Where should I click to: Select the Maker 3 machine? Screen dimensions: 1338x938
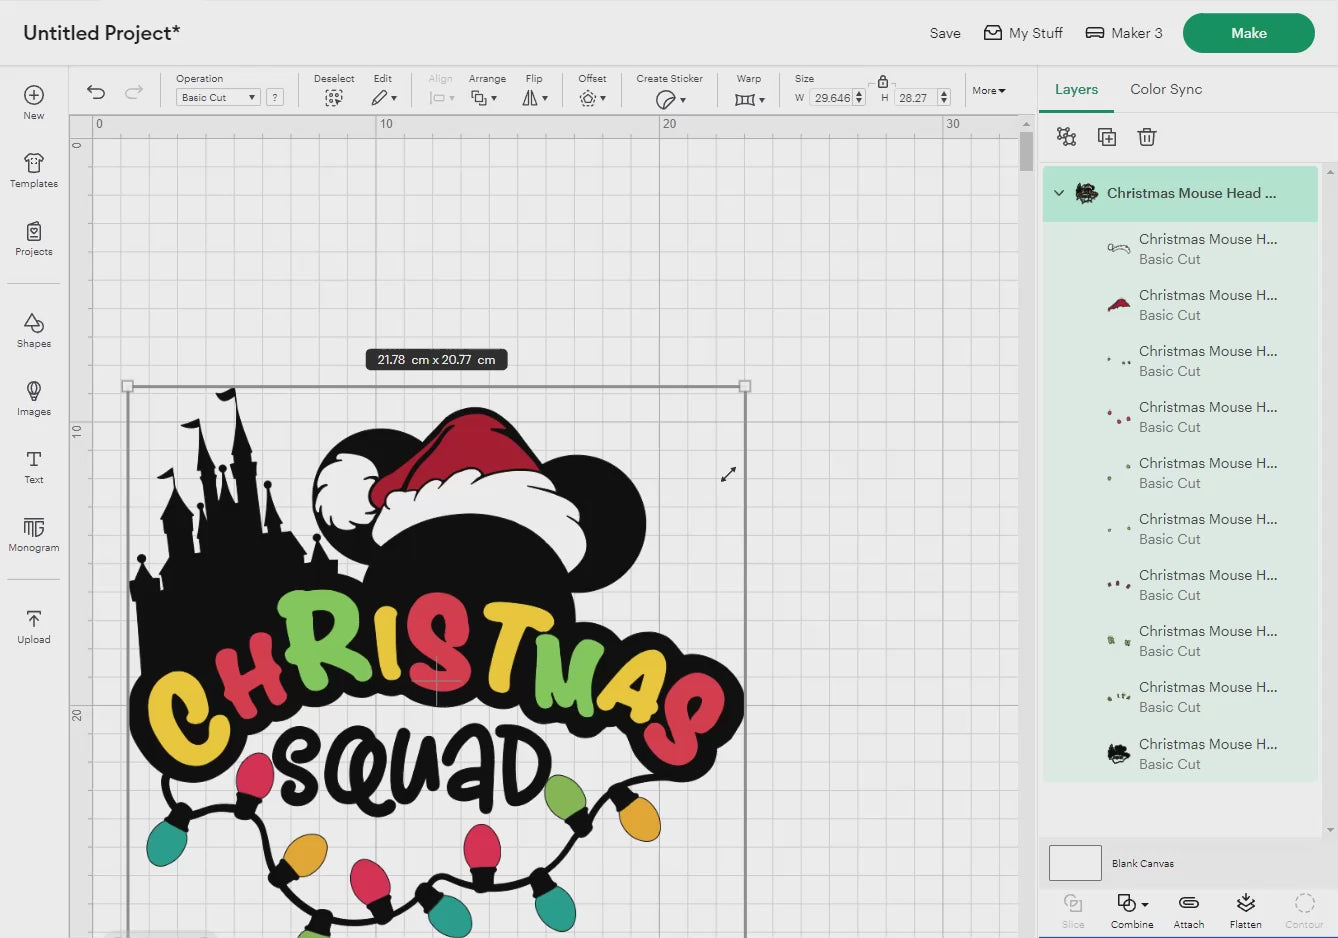pyautogui.click(x=1124, y=33)
